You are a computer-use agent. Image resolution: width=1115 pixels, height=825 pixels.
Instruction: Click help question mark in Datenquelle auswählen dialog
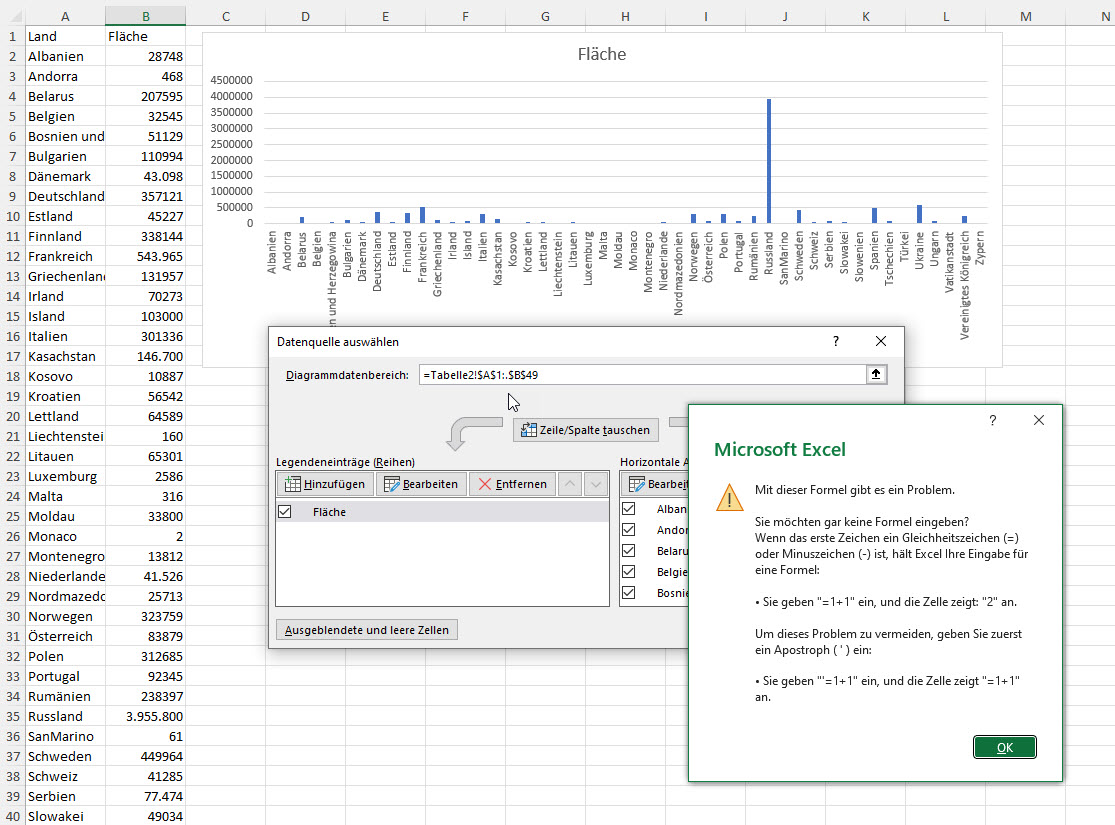[x=836, y=342]
